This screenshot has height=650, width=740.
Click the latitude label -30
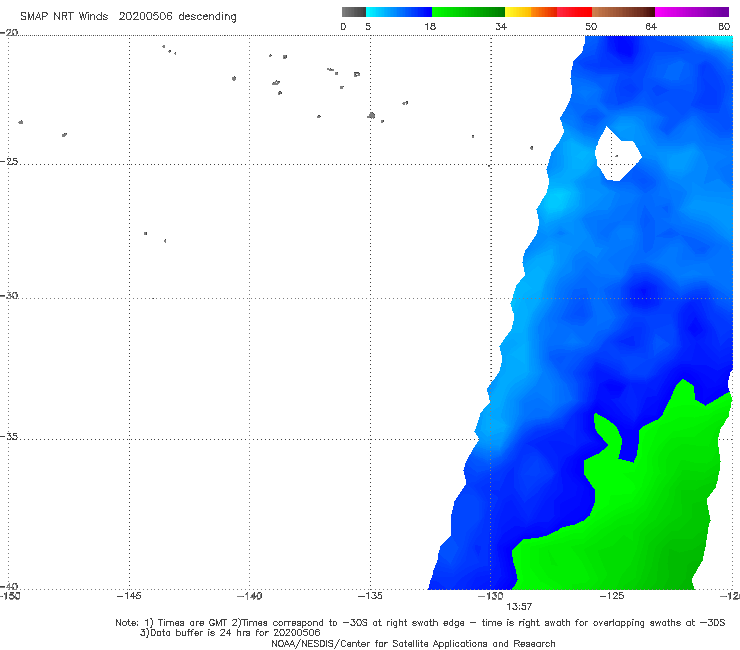[x=9, y=295]
